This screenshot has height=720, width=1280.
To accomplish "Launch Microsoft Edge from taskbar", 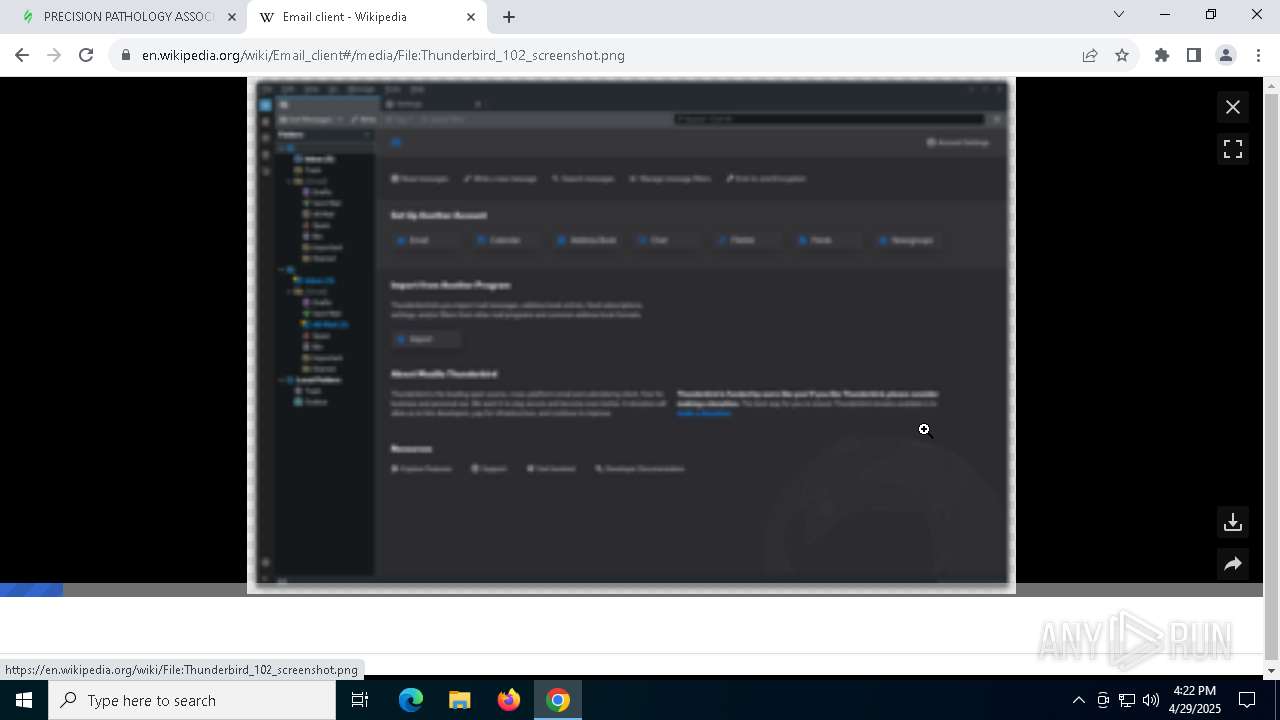I will [x=411, y=700].
